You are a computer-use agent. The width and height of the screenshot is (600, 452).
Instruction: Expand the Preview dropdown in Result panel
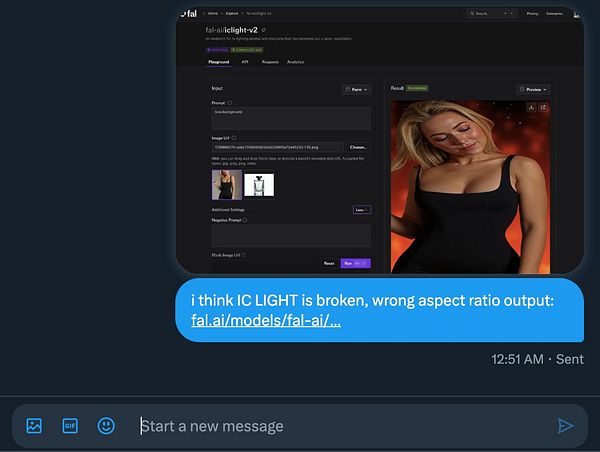click(x=533, y=90)
